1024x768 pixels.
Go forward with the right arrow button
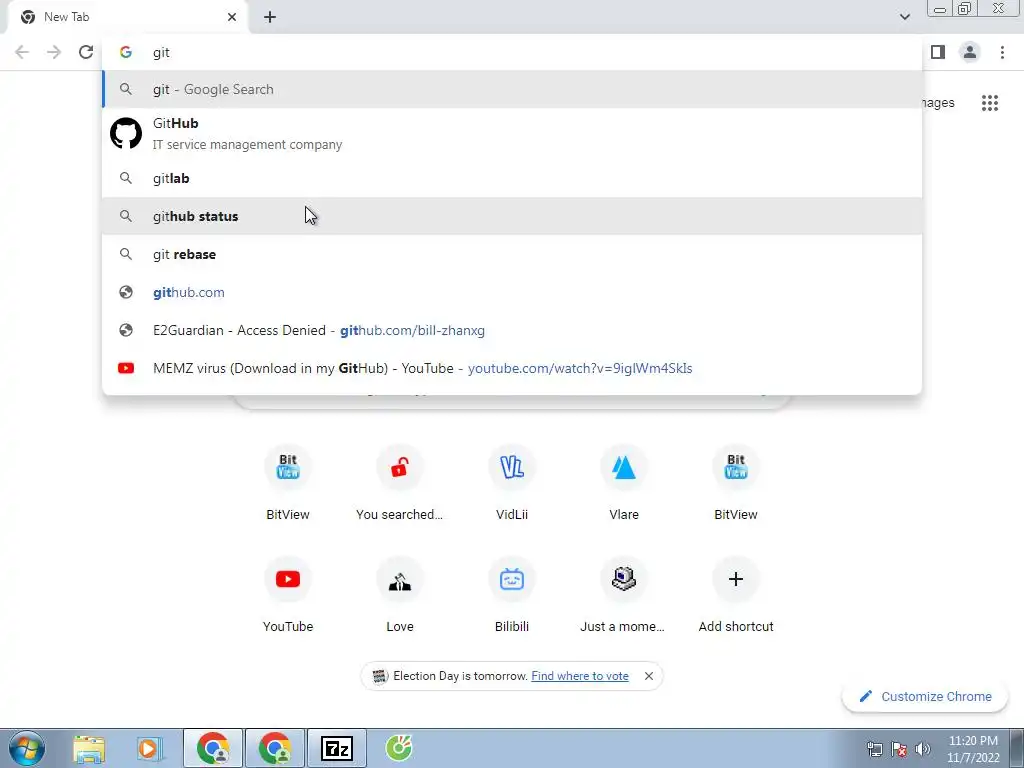[x=54, y=52]
